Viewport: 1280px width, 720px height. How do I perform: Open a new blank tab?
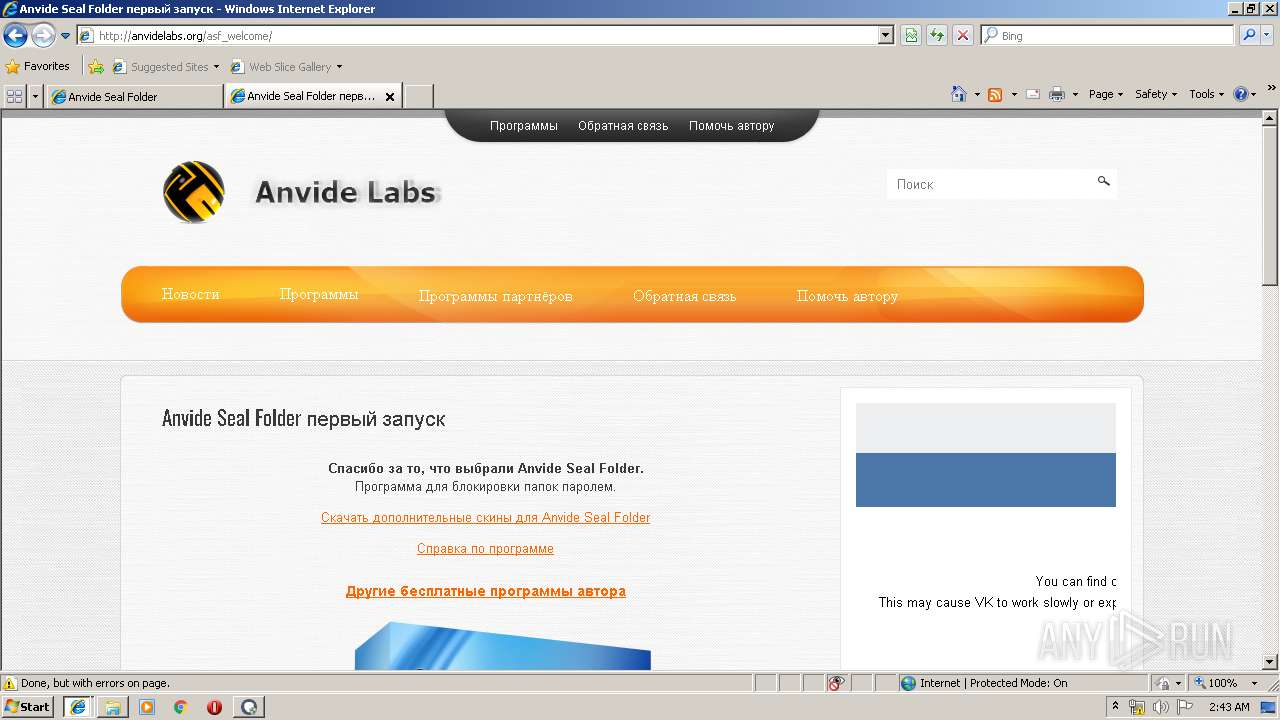coord(419,96)
